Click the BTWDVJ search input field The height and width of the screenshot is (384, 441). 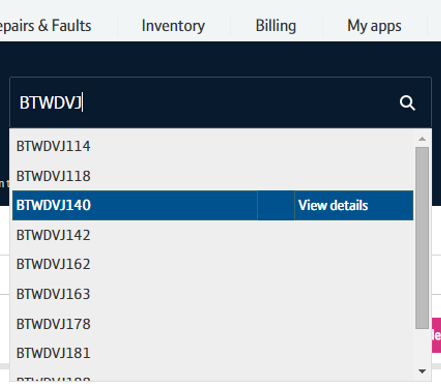tap(203, 103)
